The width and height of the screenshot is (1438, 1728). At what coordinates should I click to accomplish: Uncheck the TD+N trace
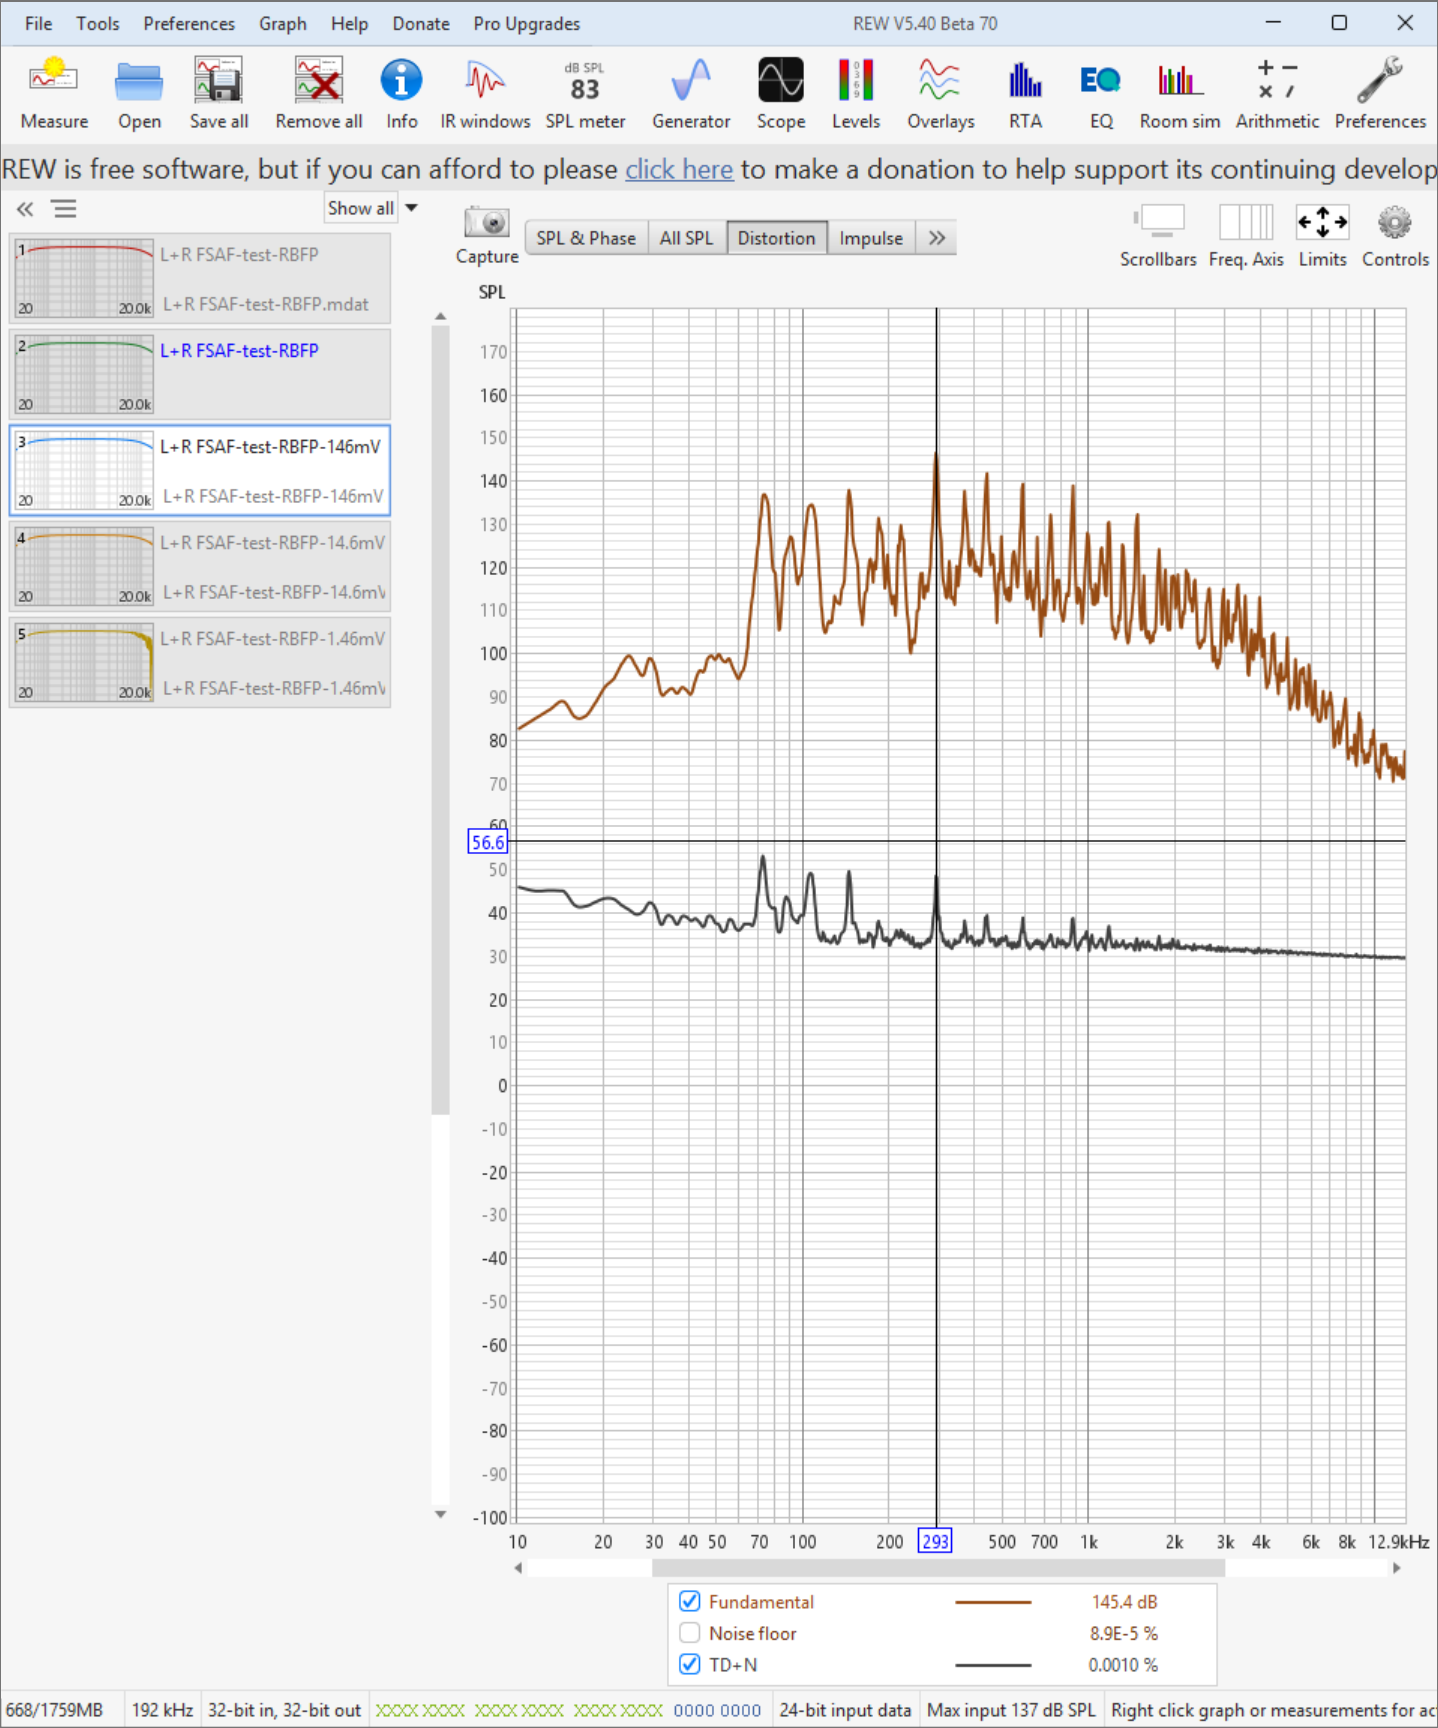tap(690, 1665)
